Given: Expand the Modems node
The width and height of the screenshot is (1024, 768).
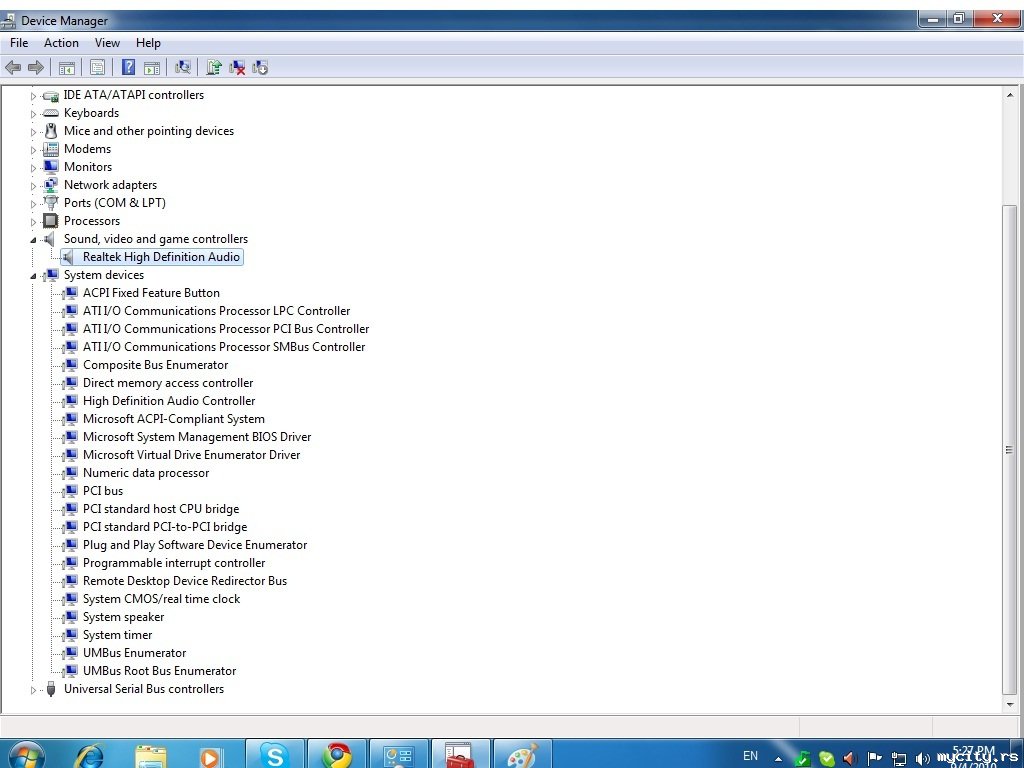Looking at the screenshot, I should [33, 150].
